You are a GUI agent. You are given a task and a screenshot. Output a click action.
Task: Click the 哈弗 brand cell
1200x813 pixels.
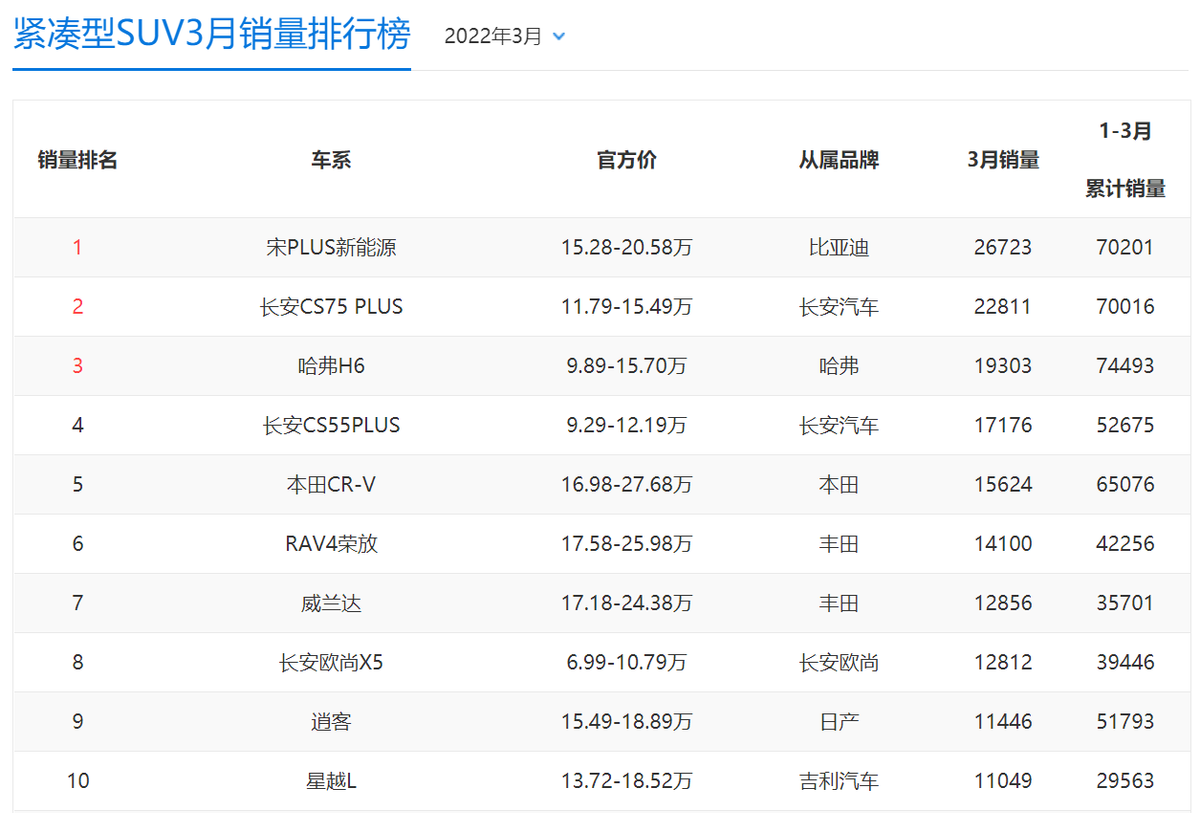tap(839, 366)
